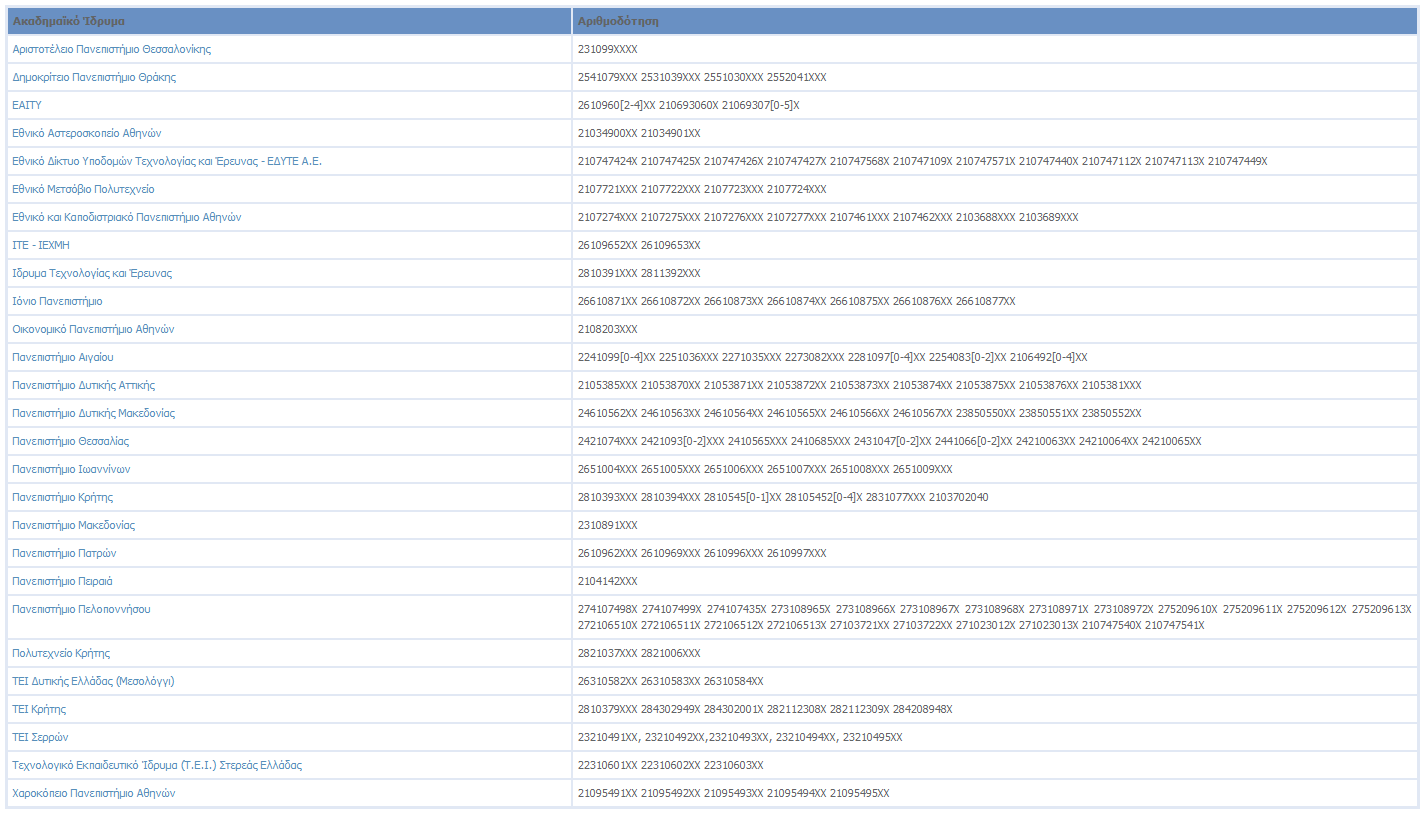1428x816 pixels.
Task: Open Χαροκόπειο Πανεπιστήμιο Αθηνών link
Action: point(94,793)
